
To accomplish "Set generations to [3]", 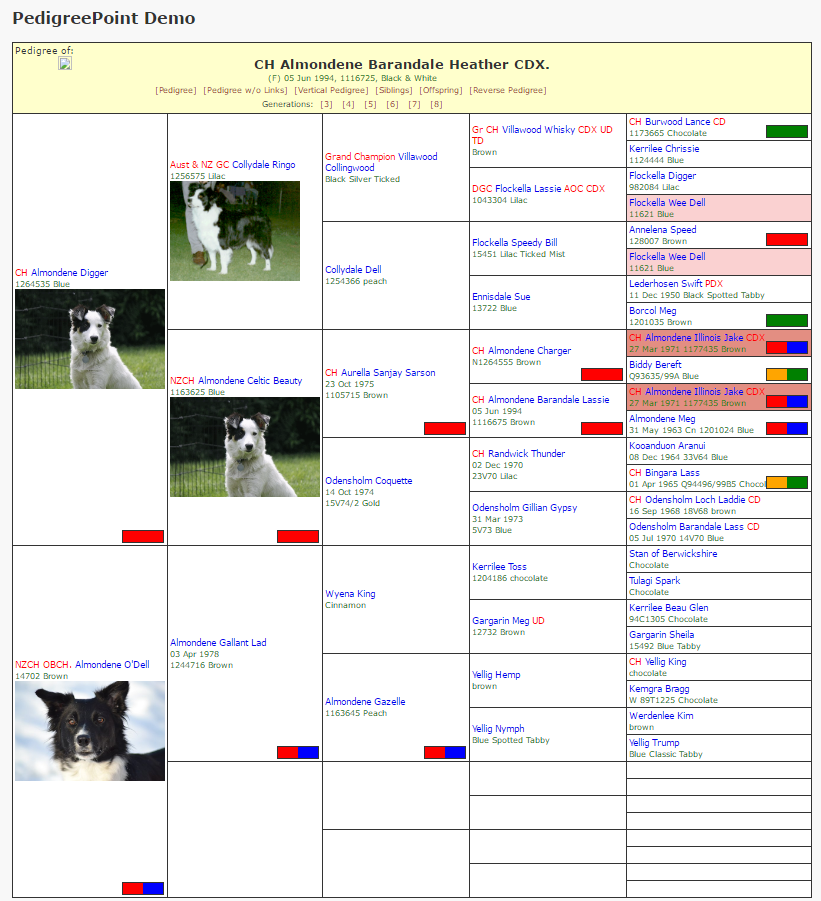I will (x=326, y=104).
